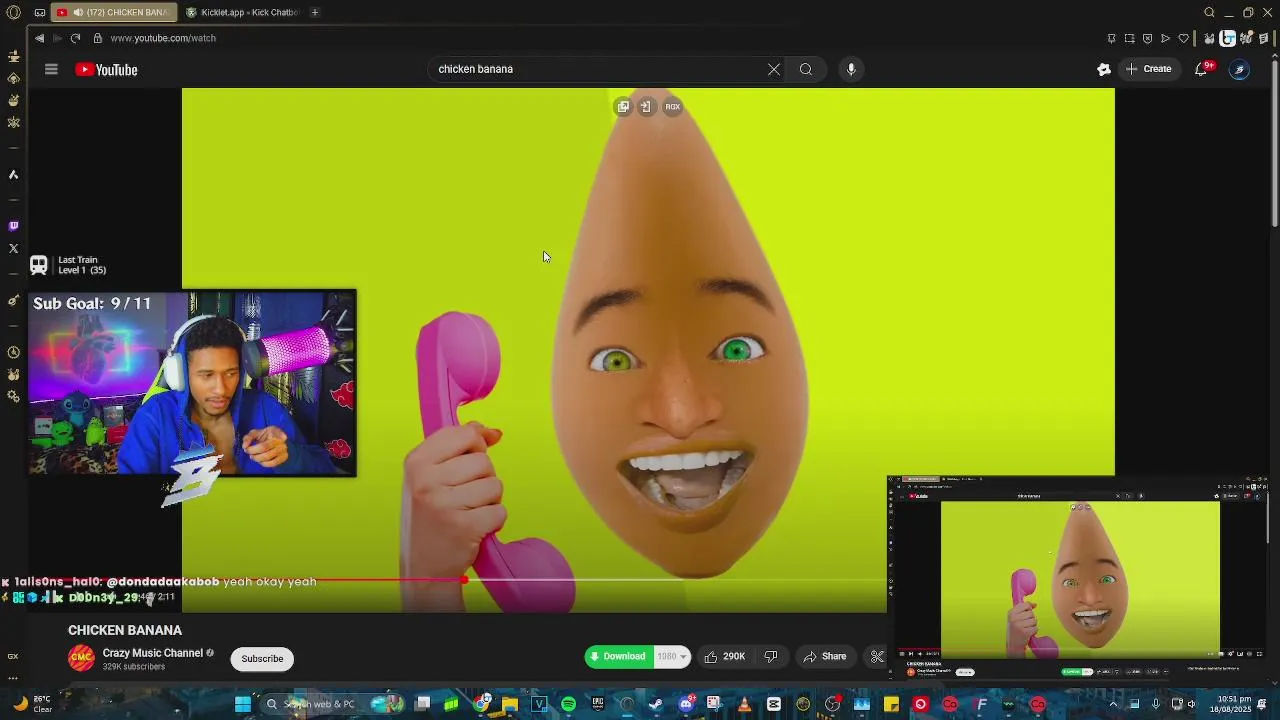Open the YouTube account avatar menu
Image resolution: width=1280 pixels, height=720 pixels.
pos(1239,69)
